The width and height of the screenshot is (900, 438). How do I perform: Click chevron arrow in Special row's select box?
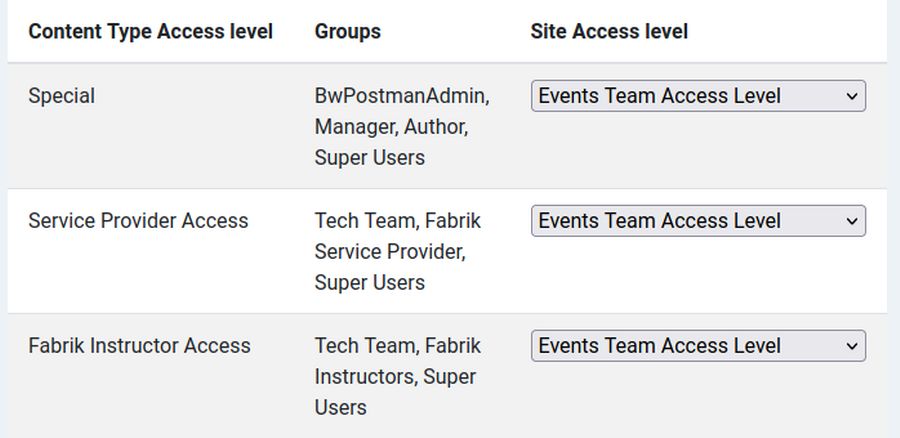click(x=852, y=96)
